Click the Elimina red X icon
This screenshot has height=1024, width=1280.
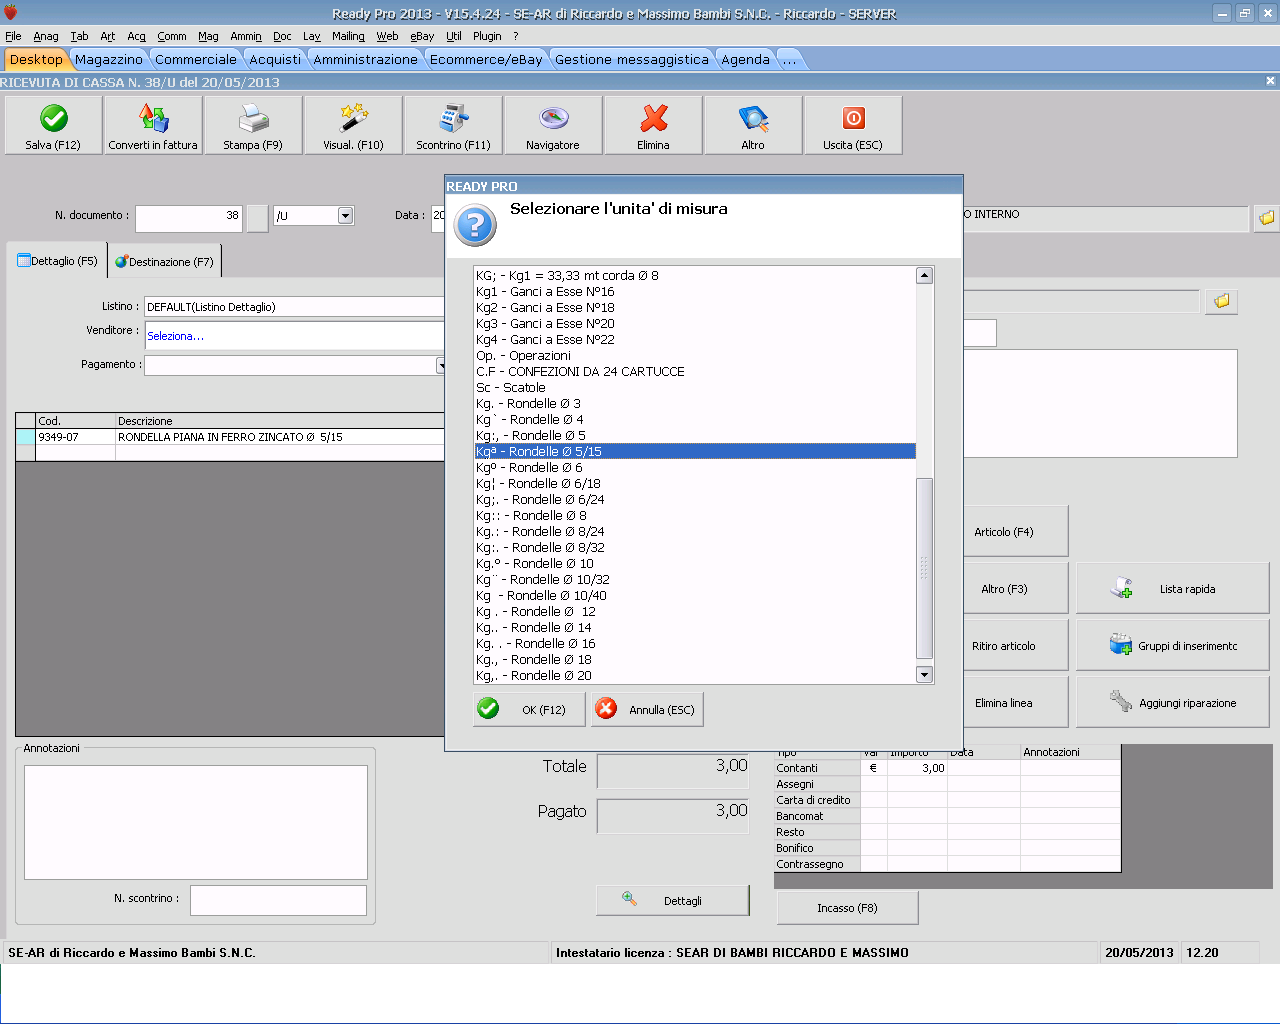(653, 119)
